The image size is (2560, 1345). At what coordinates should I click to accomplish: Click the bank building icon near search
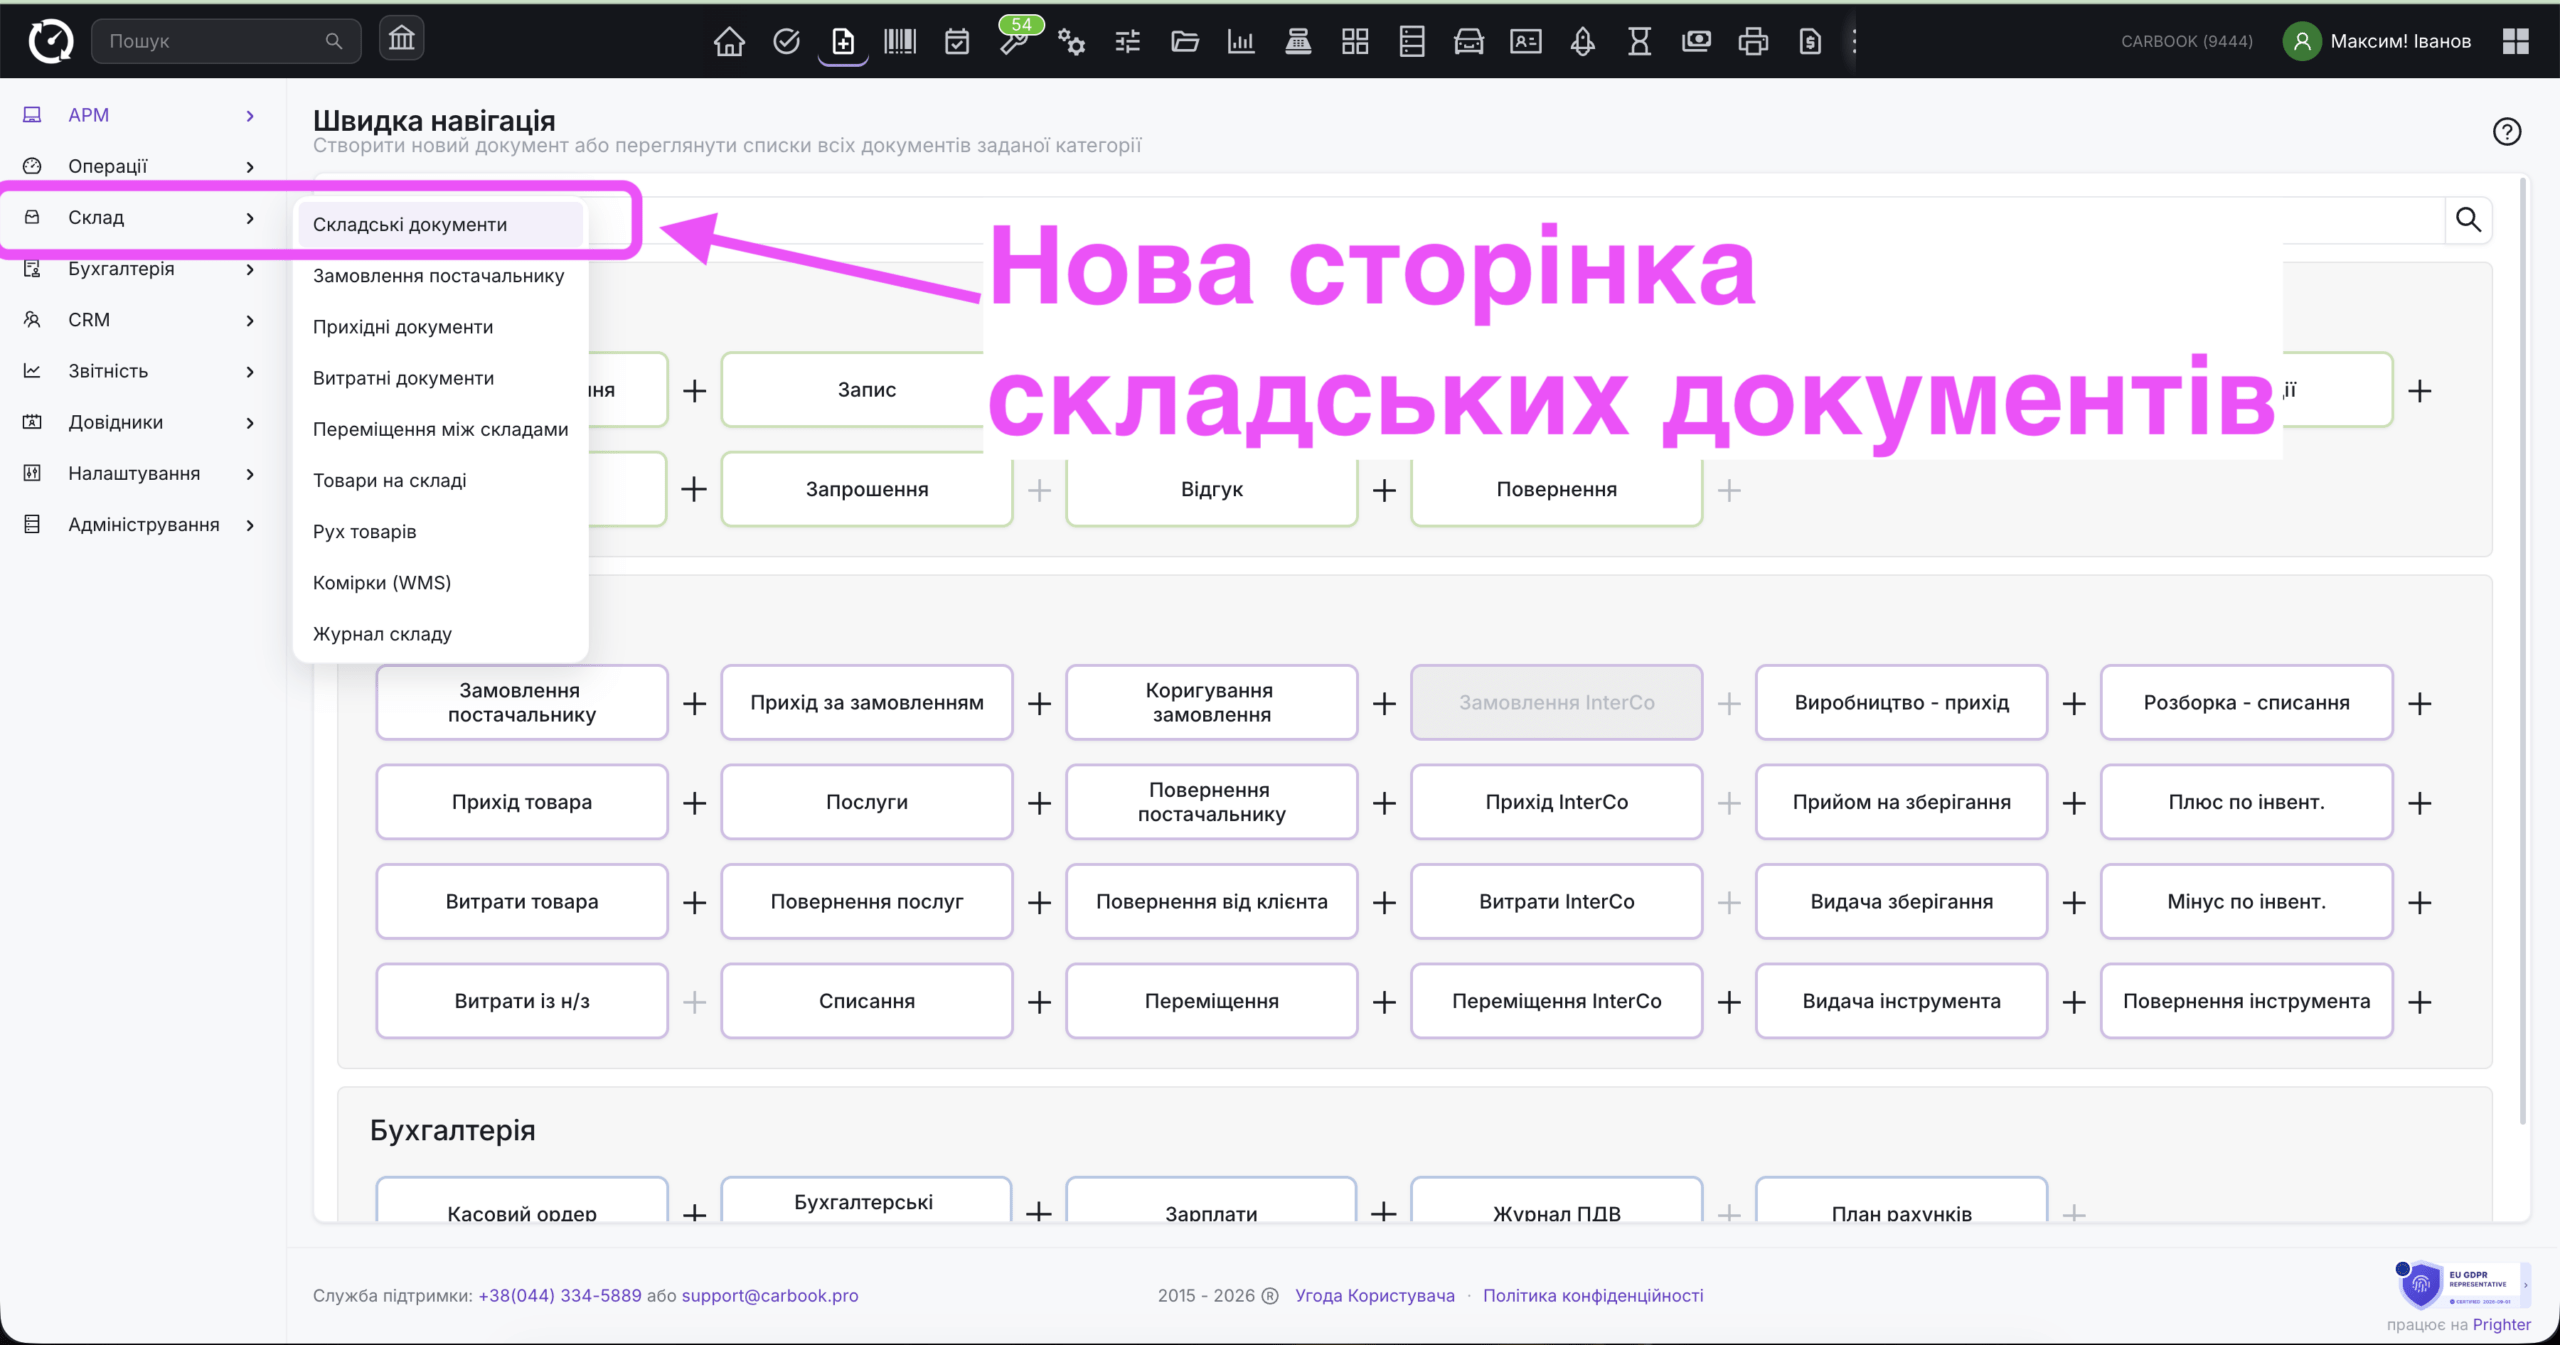402,39
